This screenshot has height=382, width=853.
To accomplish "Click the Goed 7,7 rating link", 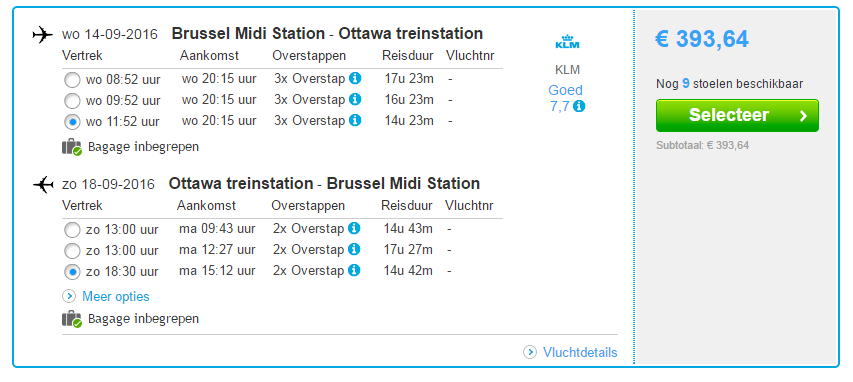I will [x=565, y=98].
